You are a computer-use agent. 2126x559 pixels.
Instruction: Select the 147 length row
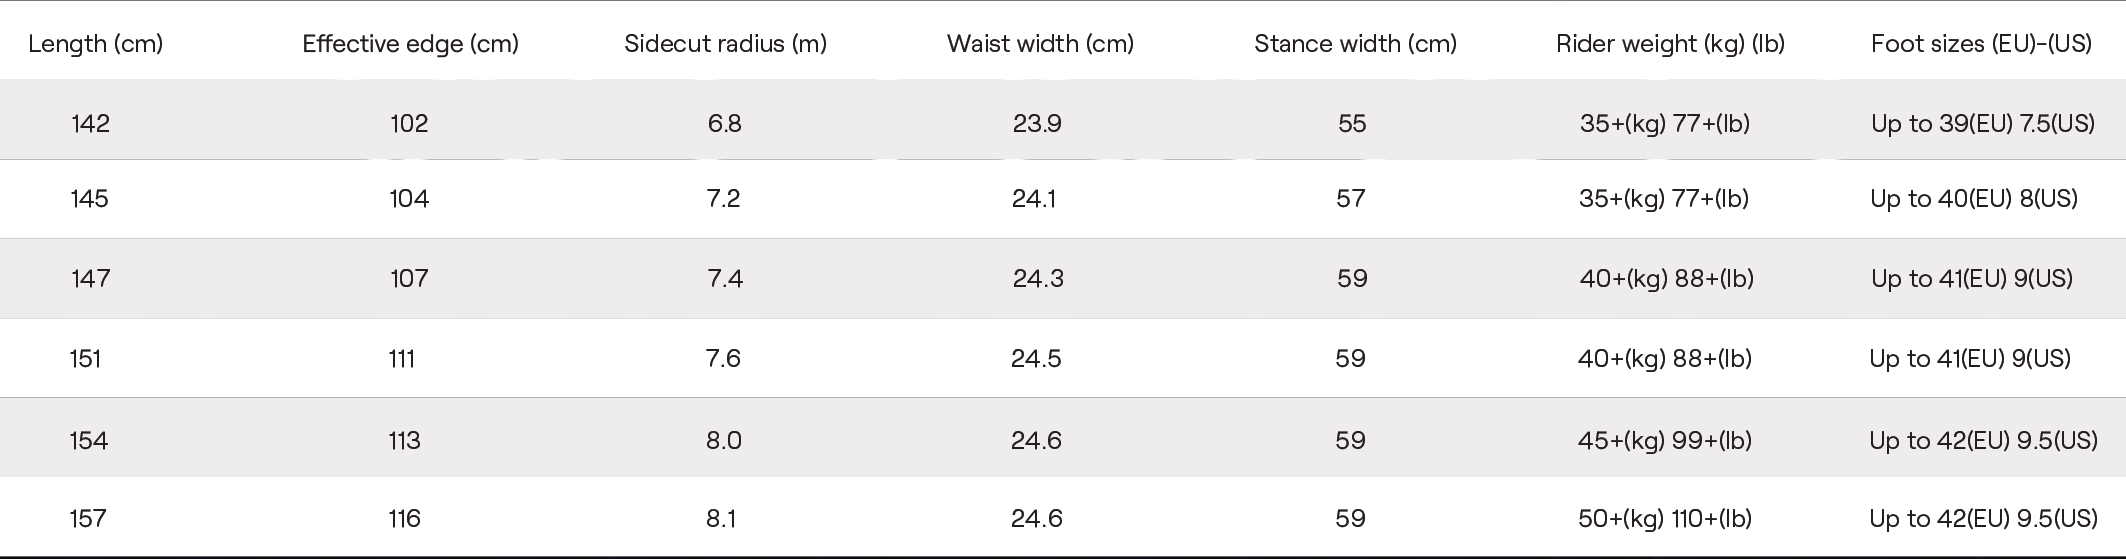coord(1063,278)
